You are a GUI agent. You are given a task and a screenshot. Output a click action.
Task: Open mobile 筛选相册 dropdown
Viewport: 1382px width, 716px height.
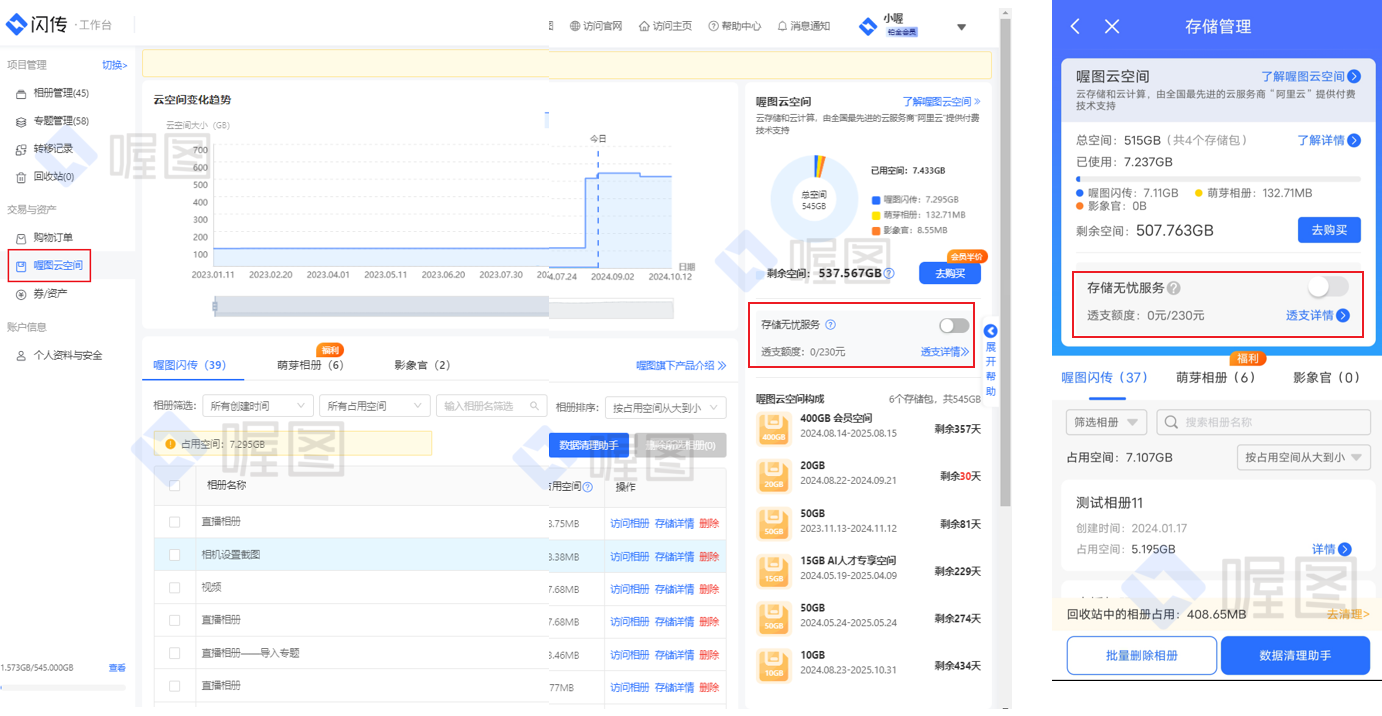1106,422
